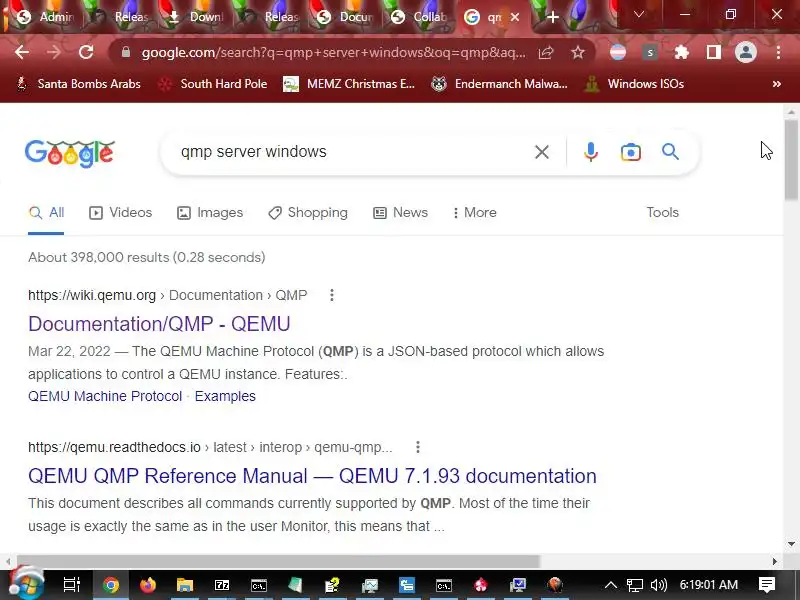Image resolution: width=800 pixels, height=600 pixels.
Task: Go back to previous page
Action: coord(22,52)
